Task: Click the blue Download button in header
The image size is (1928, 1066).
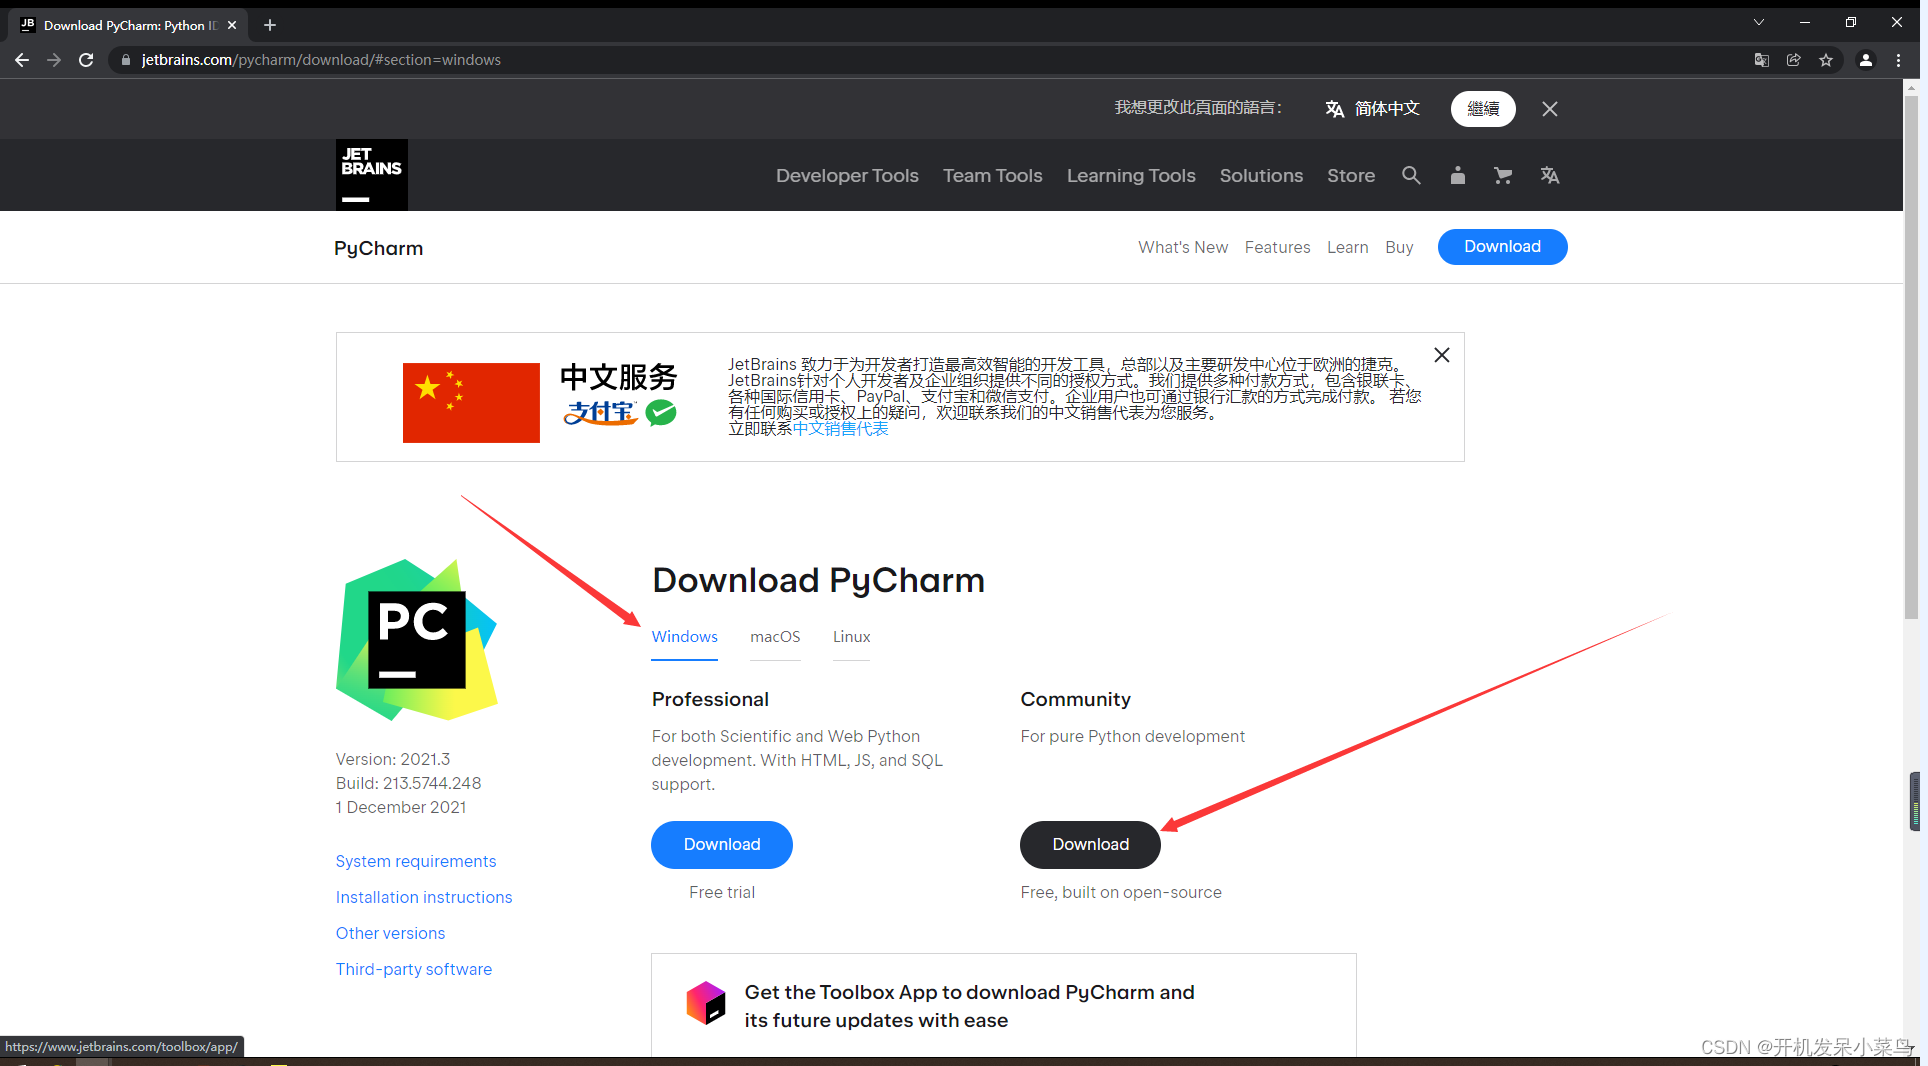Action: click(1502, 247)
